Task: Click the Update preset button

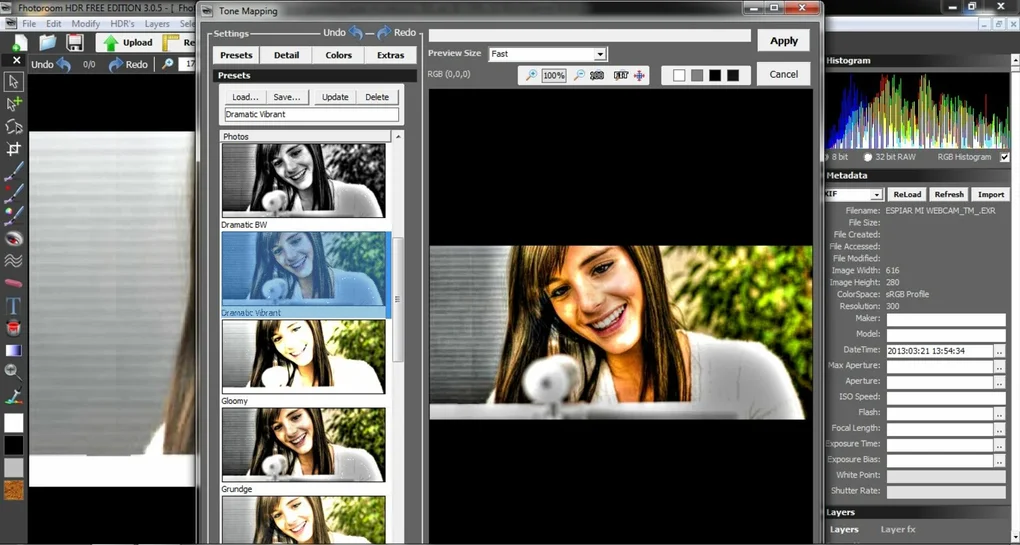Action: (335, 97)
